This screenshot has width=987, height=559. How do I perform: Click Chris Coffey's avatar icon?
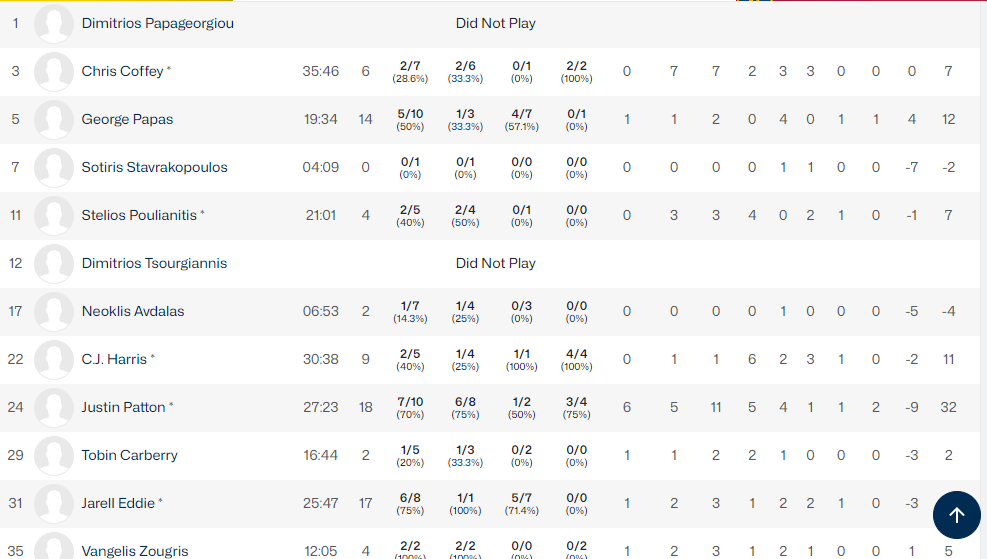coord(54,72)
